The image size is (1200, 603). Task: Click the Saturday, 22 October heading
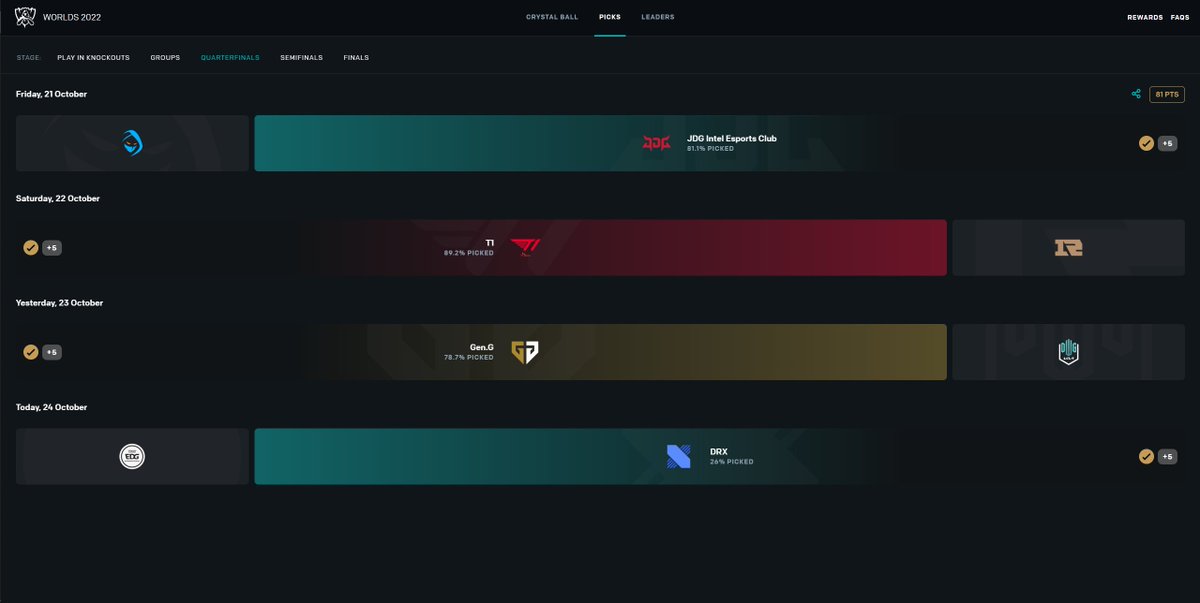tap(58, 198)
